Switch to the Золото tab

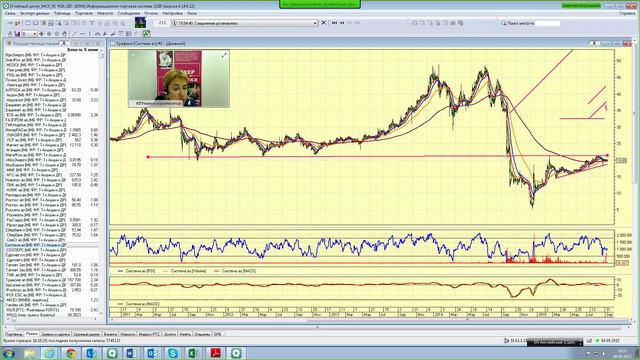tap(170, 334)
